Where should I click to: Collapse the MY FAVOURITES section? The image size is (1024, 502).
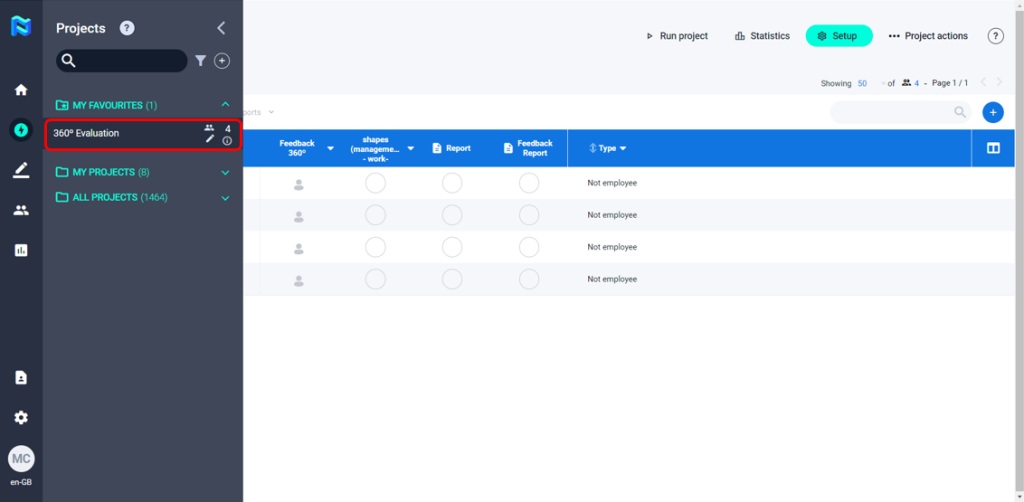point(225,105)
